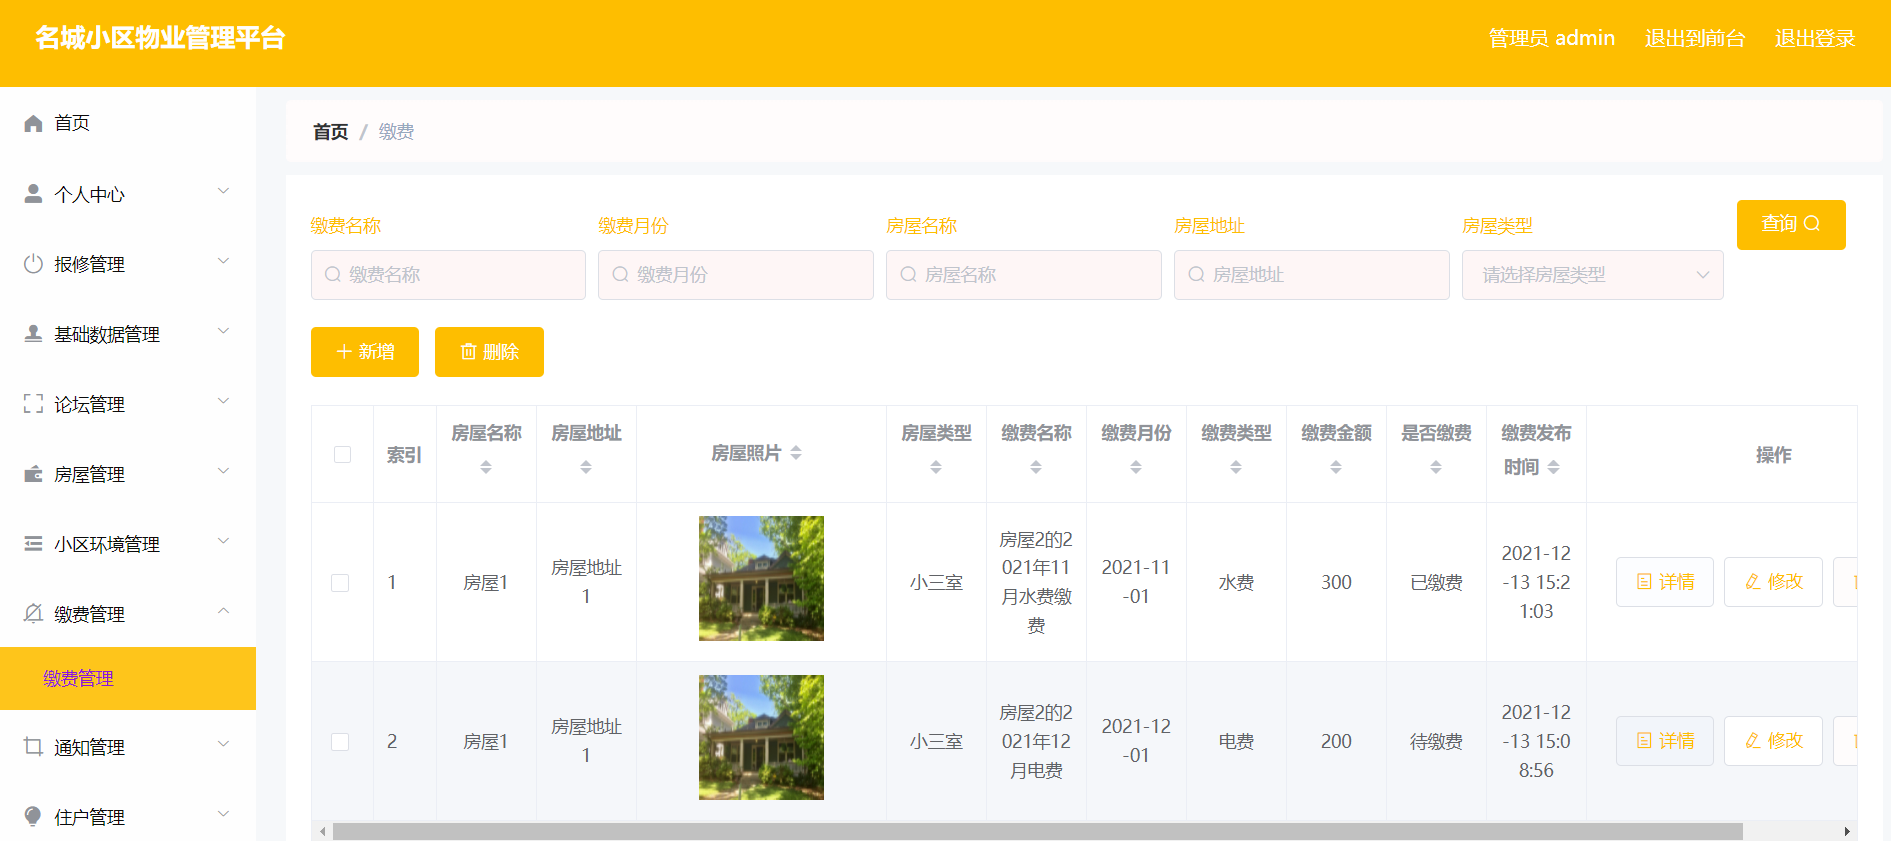This screenshot has height=841, width=1891.
Task: Click the wallet icon beside 房屋管理
Action: [33, 473]
